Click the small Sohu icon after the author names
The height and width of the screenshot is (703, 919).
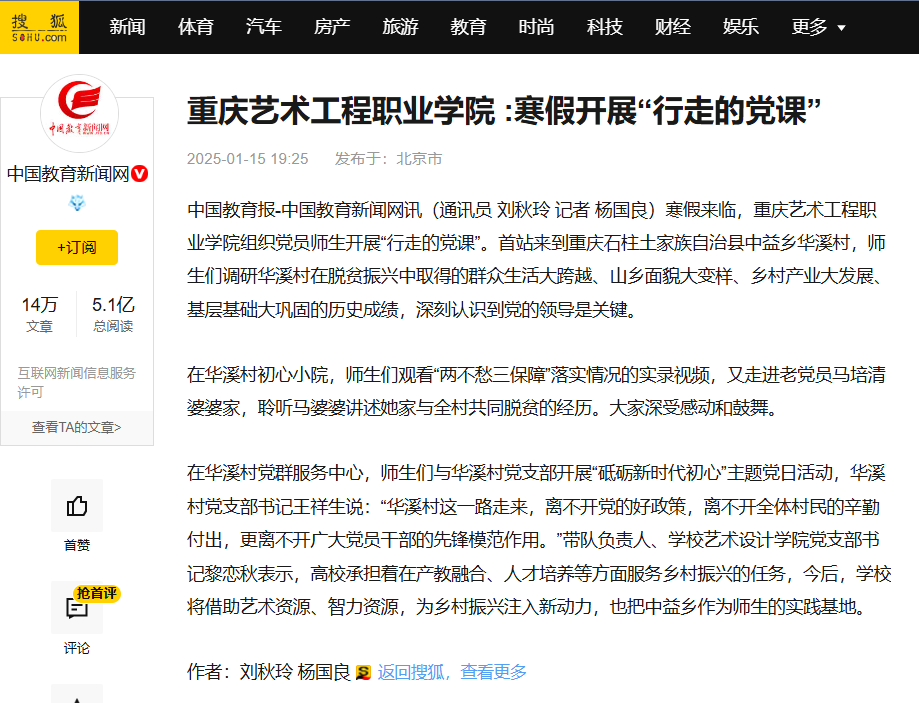pyautogui.click(x=364, y=672)
